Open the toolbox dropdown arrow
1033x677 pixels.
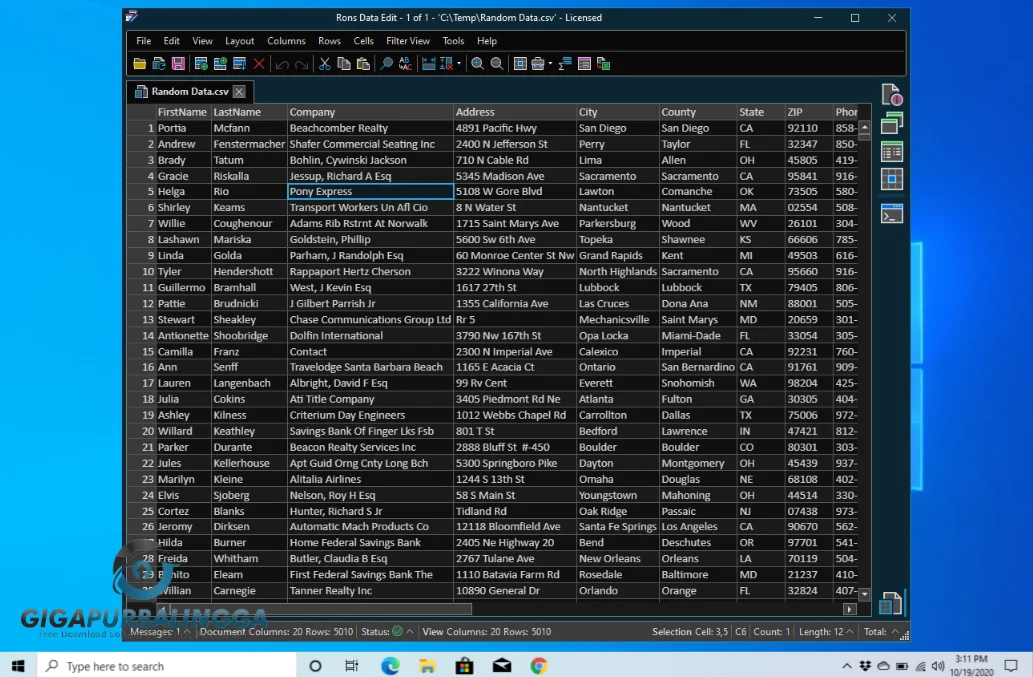pos(550,64)
